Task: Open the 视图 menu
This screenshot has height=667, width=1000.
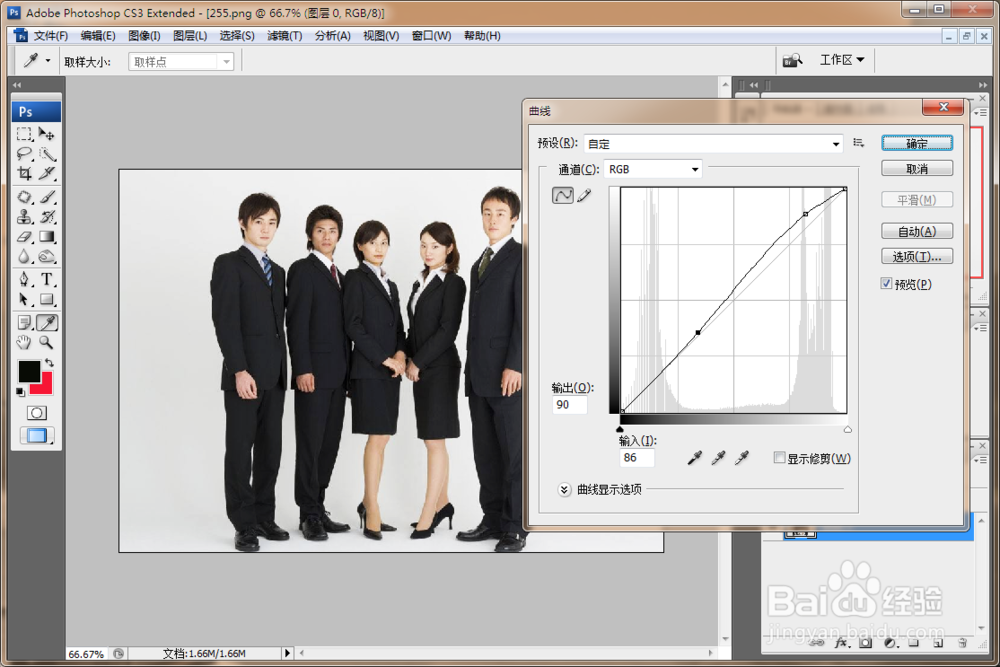Action: [381, 36]
